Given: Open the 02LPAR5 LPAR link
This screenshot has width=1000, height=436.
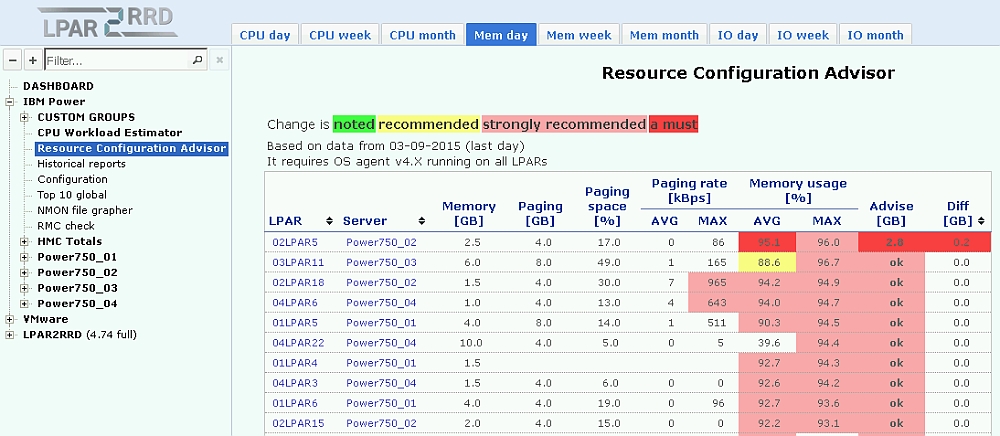Looking at the screenshot, I should click(x=295, y=243).
